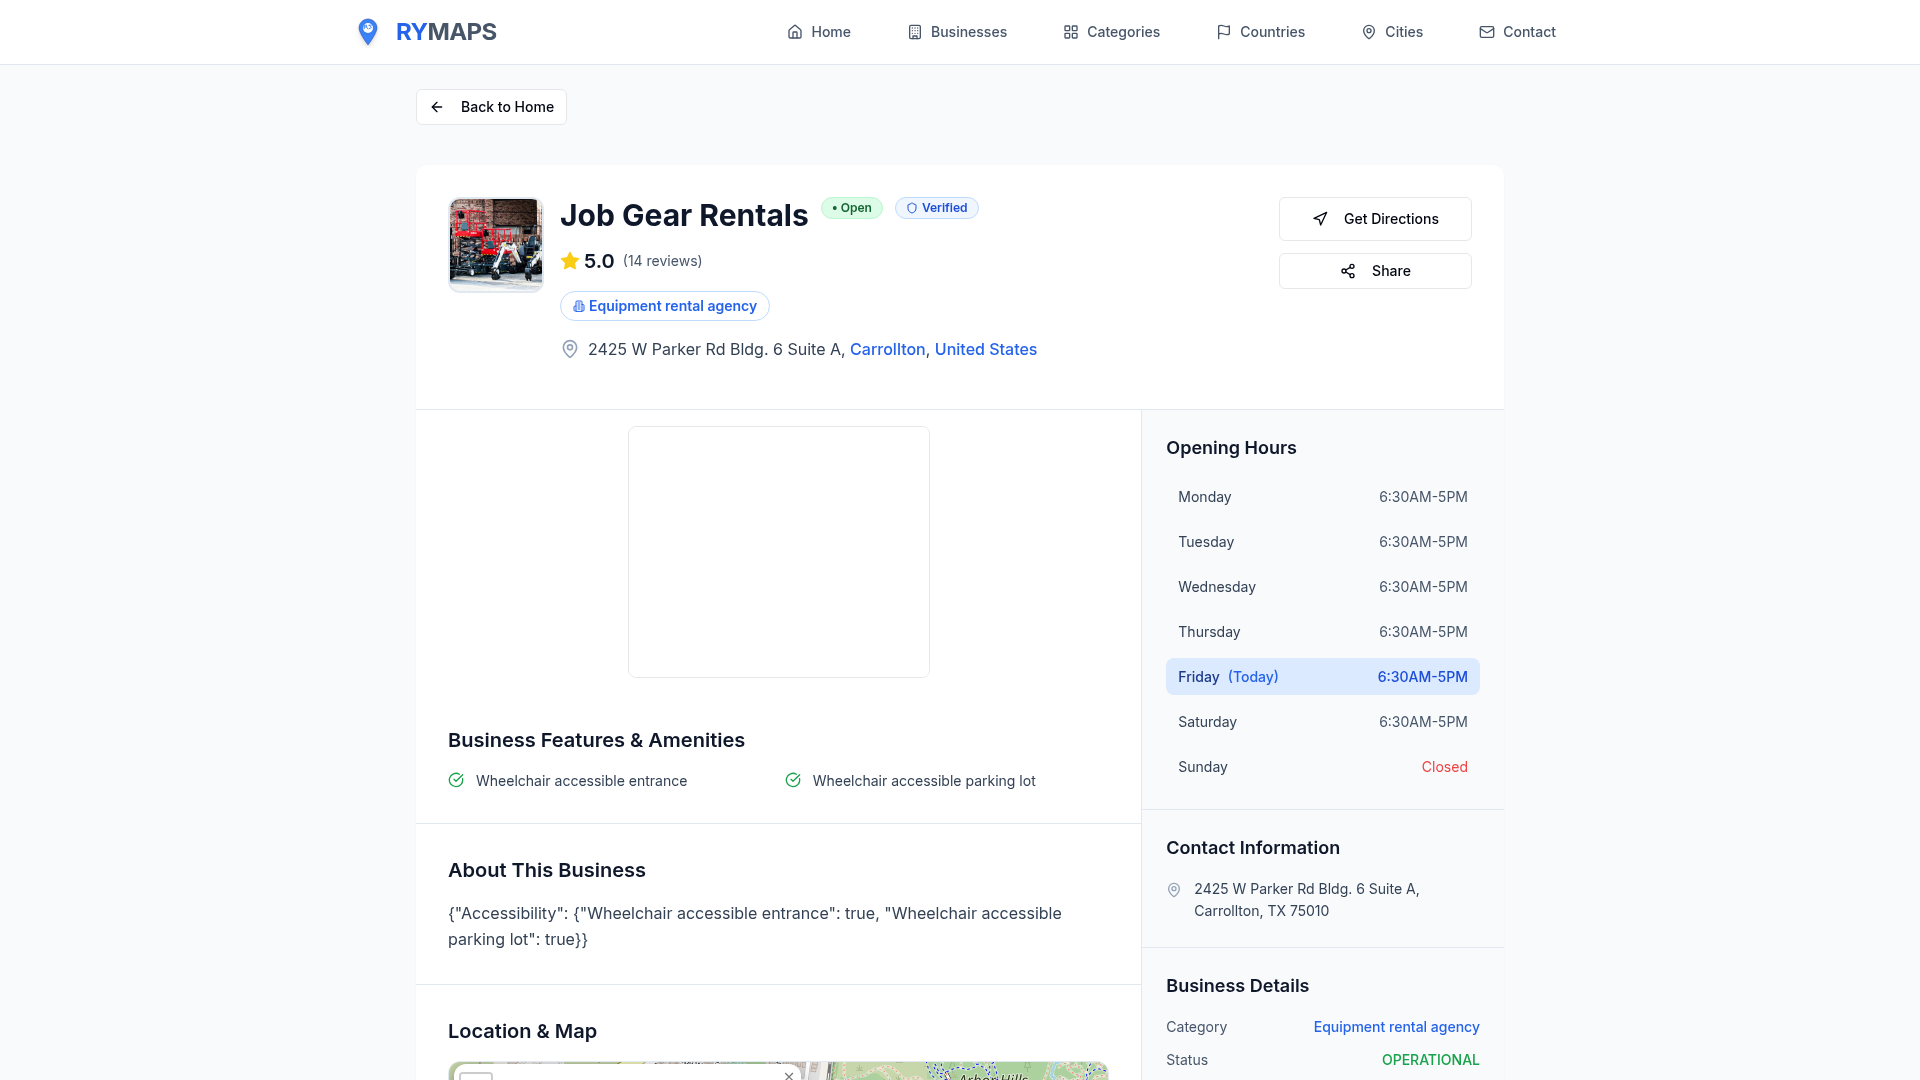Click the Open status badge
This screenshot has width=1920, height=1080.
(x=851, y=208)
